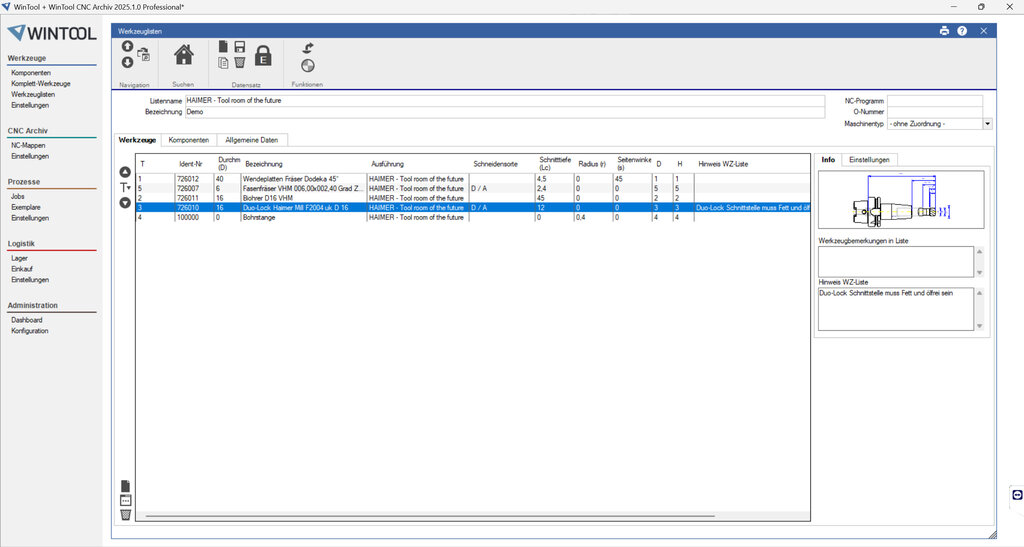
Task: Select the Info tab
Action: point(828,159)
